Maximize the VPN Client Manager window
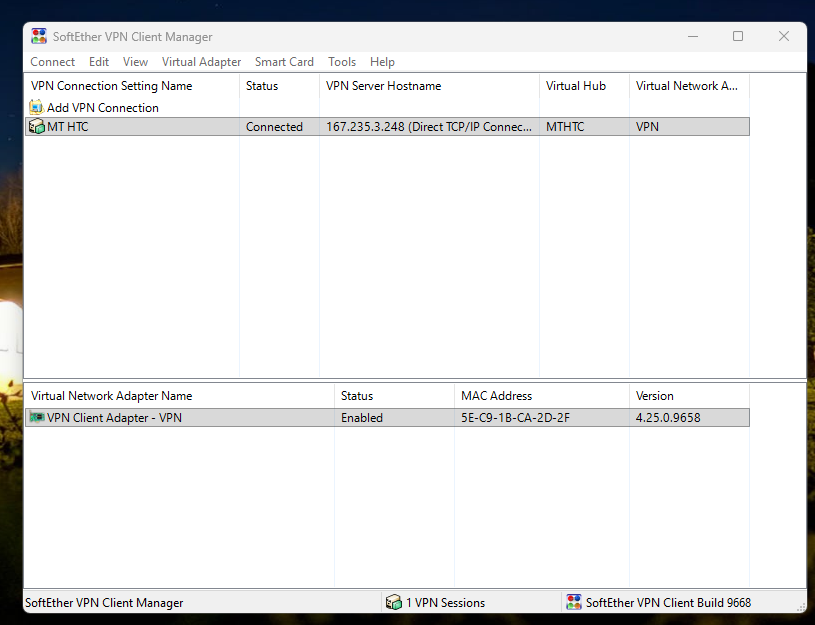 tap(738, 37)
